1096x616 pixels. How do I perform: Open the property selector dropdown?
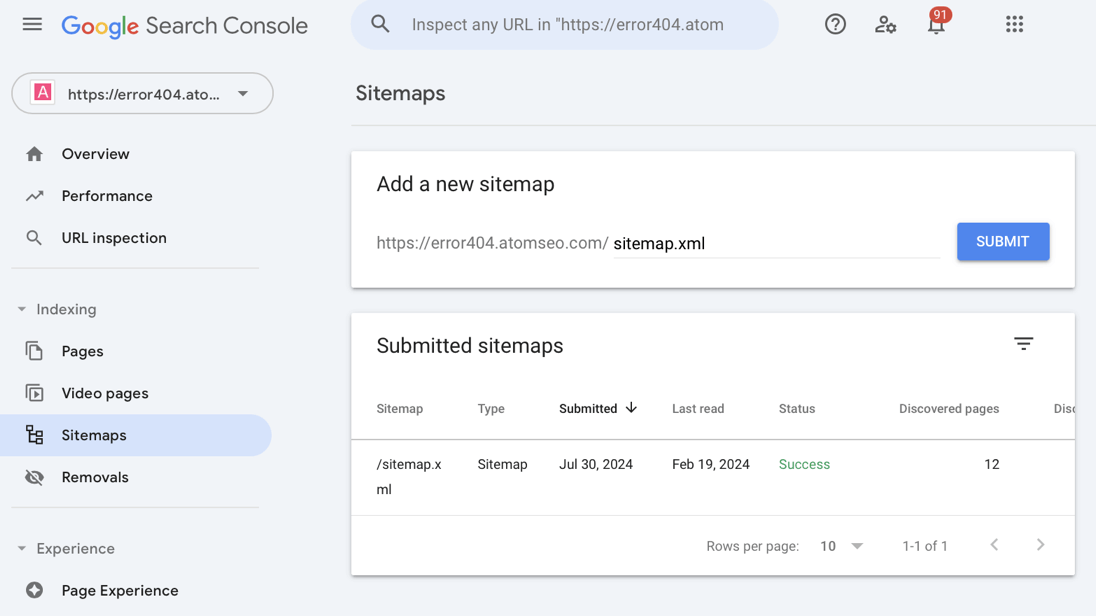(x=142, y=94)
